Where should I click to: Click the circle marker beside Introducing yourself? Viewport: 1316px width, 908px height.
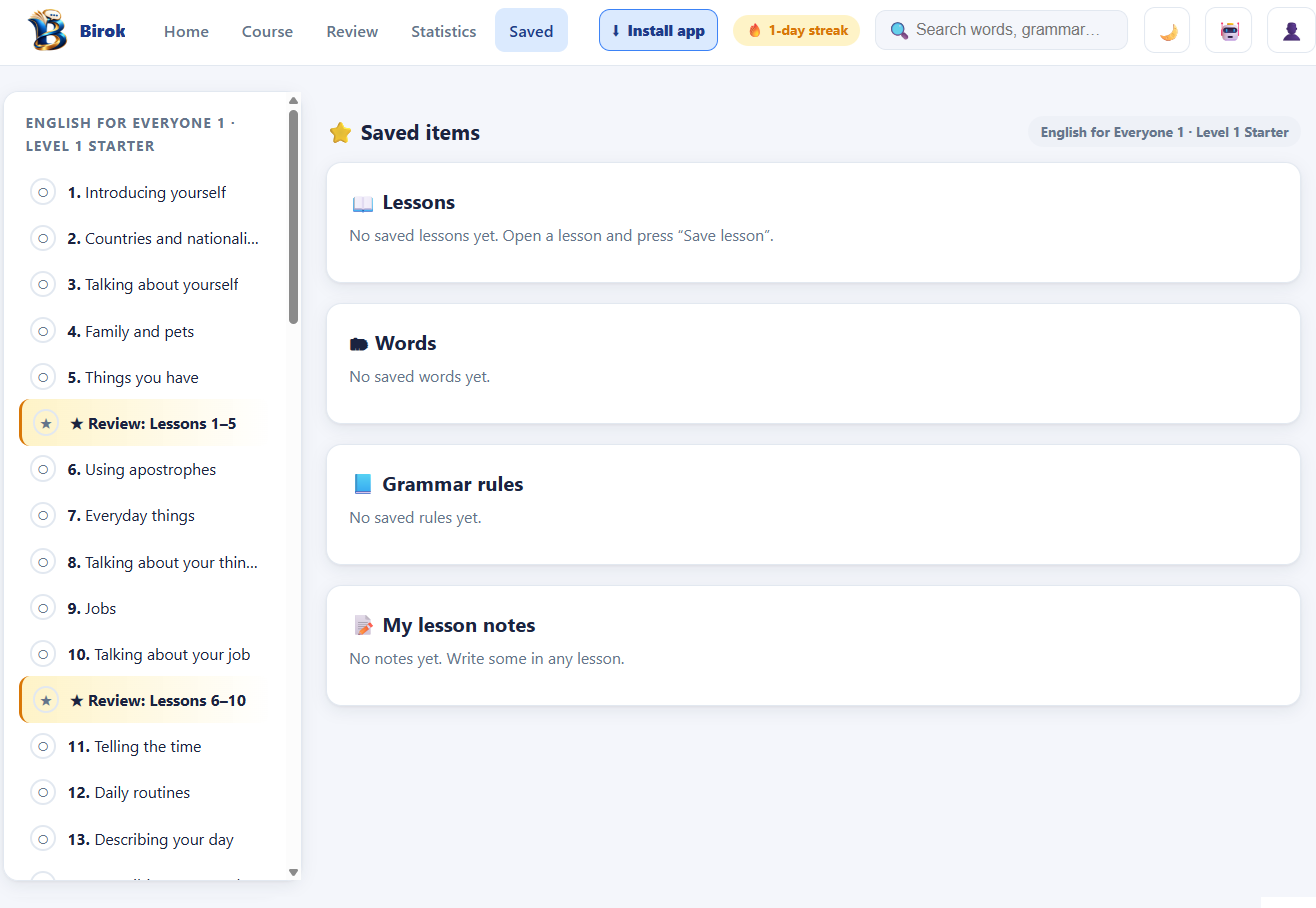coord(43,192)
